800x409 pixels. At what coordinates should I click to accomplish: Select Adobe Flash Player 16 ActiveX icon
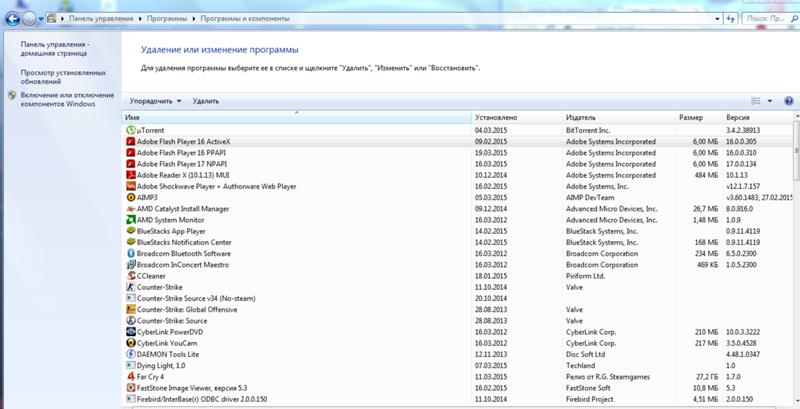tap(131, 142)
